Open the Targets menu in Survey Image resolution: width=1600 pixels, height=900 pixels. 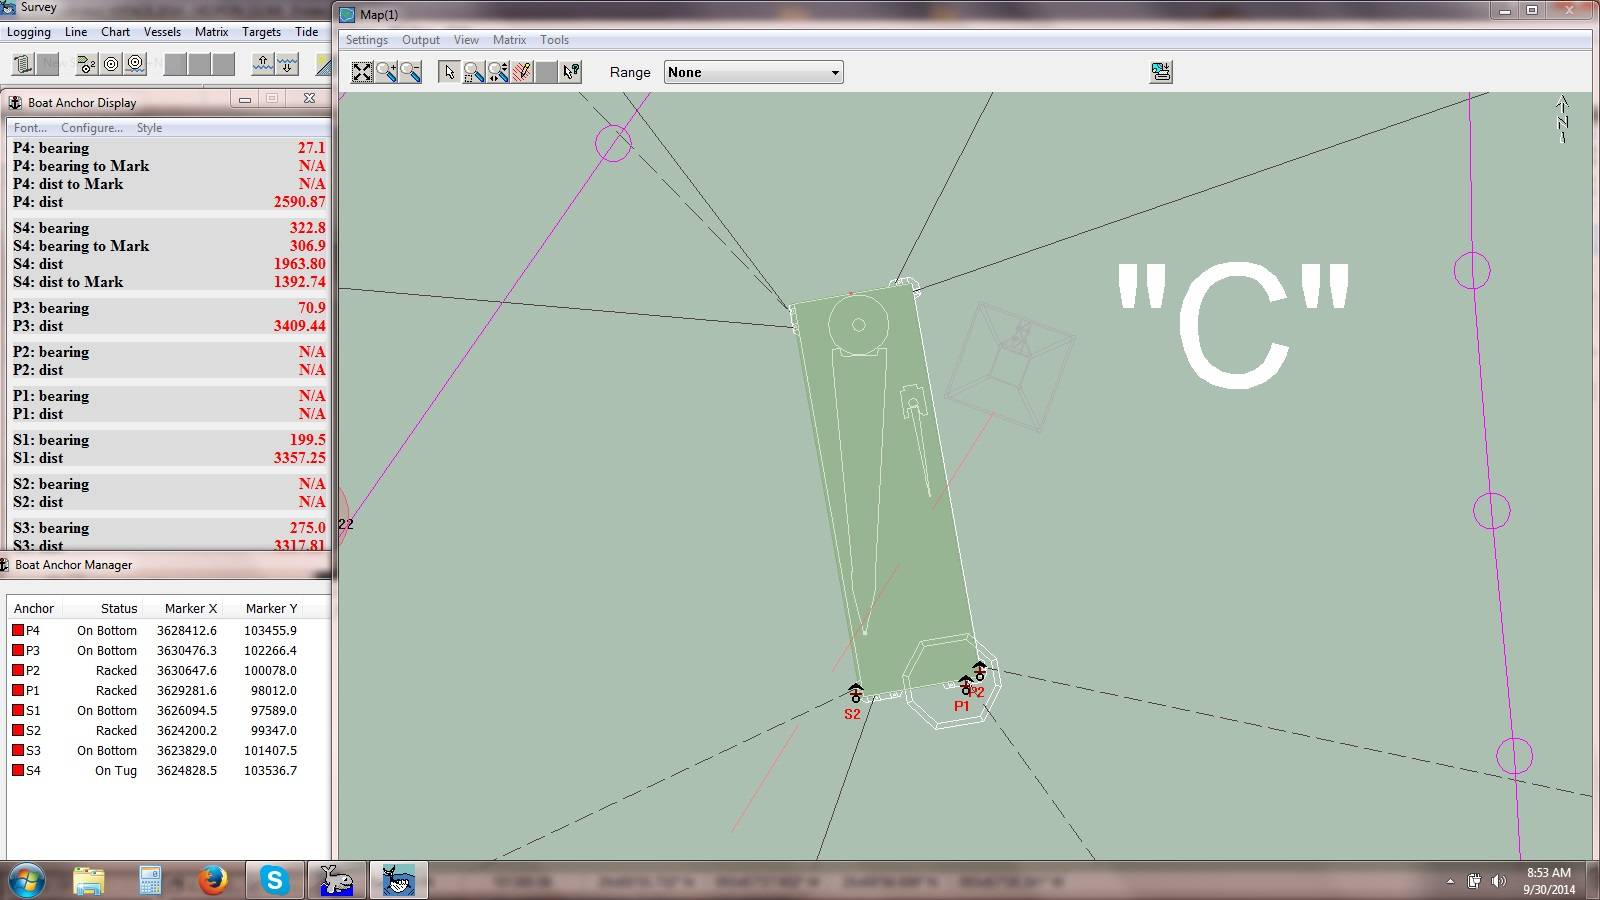261,32
